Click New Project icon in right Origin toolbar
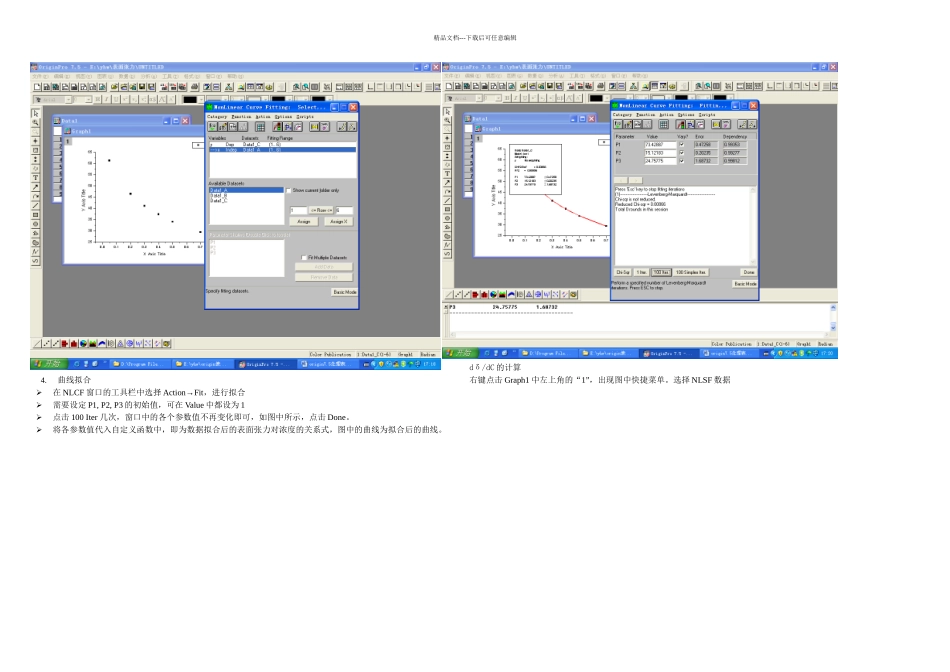 pyautogui.click(x=449, y=86)
